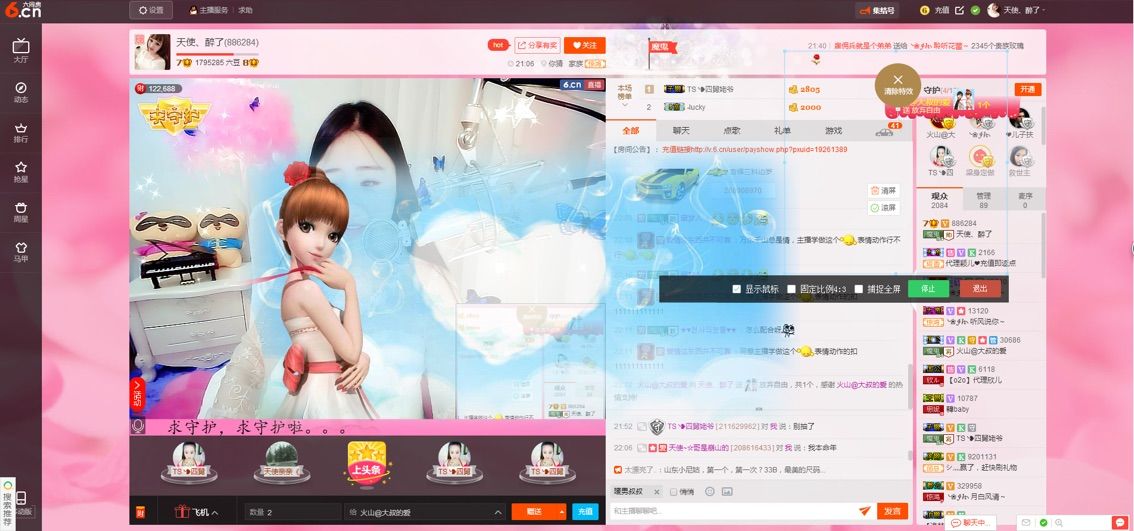This screenshot has height=531, width=1134.
Task: Select the 观众 2084 tab
Action: click(939, 200)
